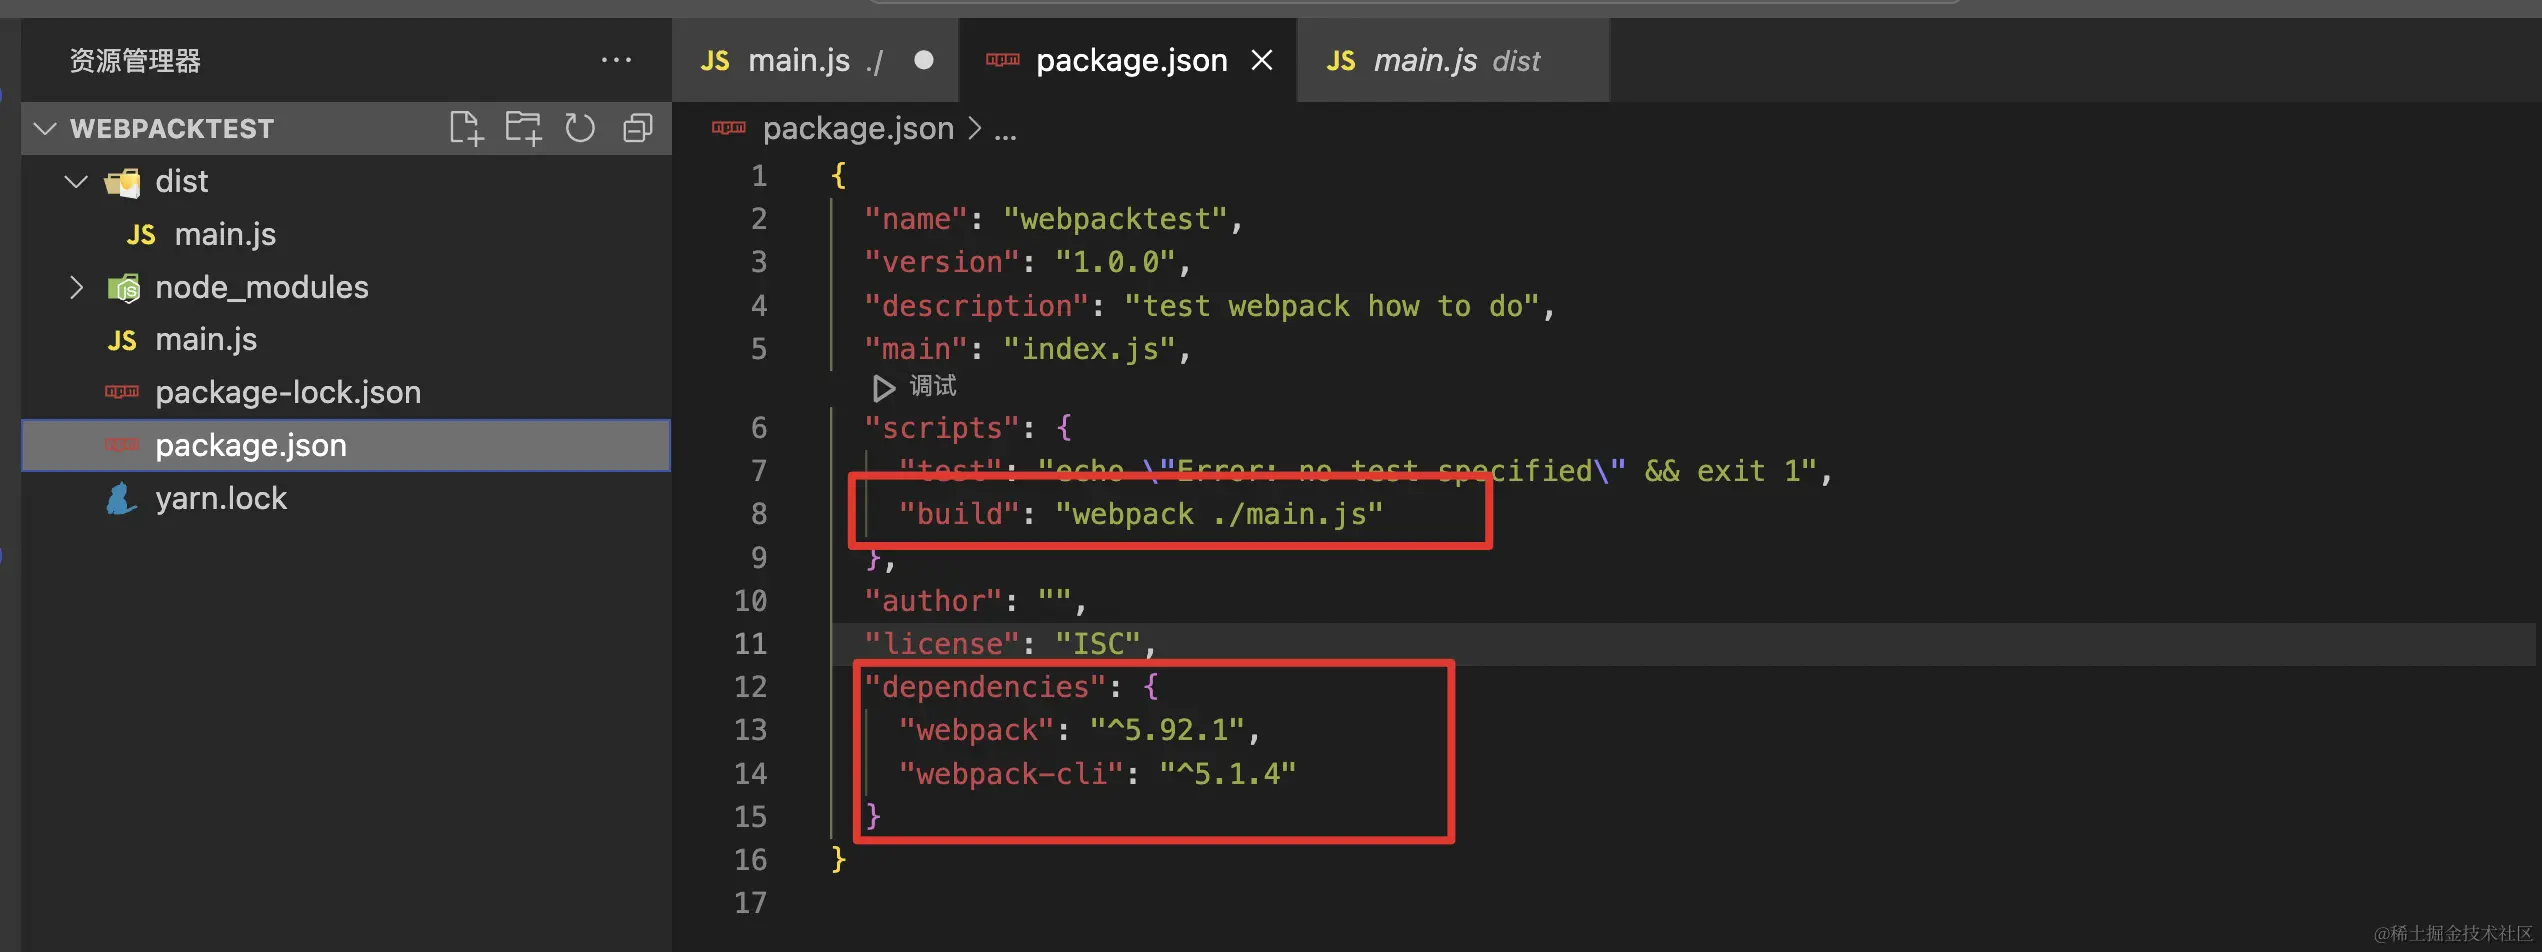Collapse the WEBPACKTEST project section

(x=45, y=129)
